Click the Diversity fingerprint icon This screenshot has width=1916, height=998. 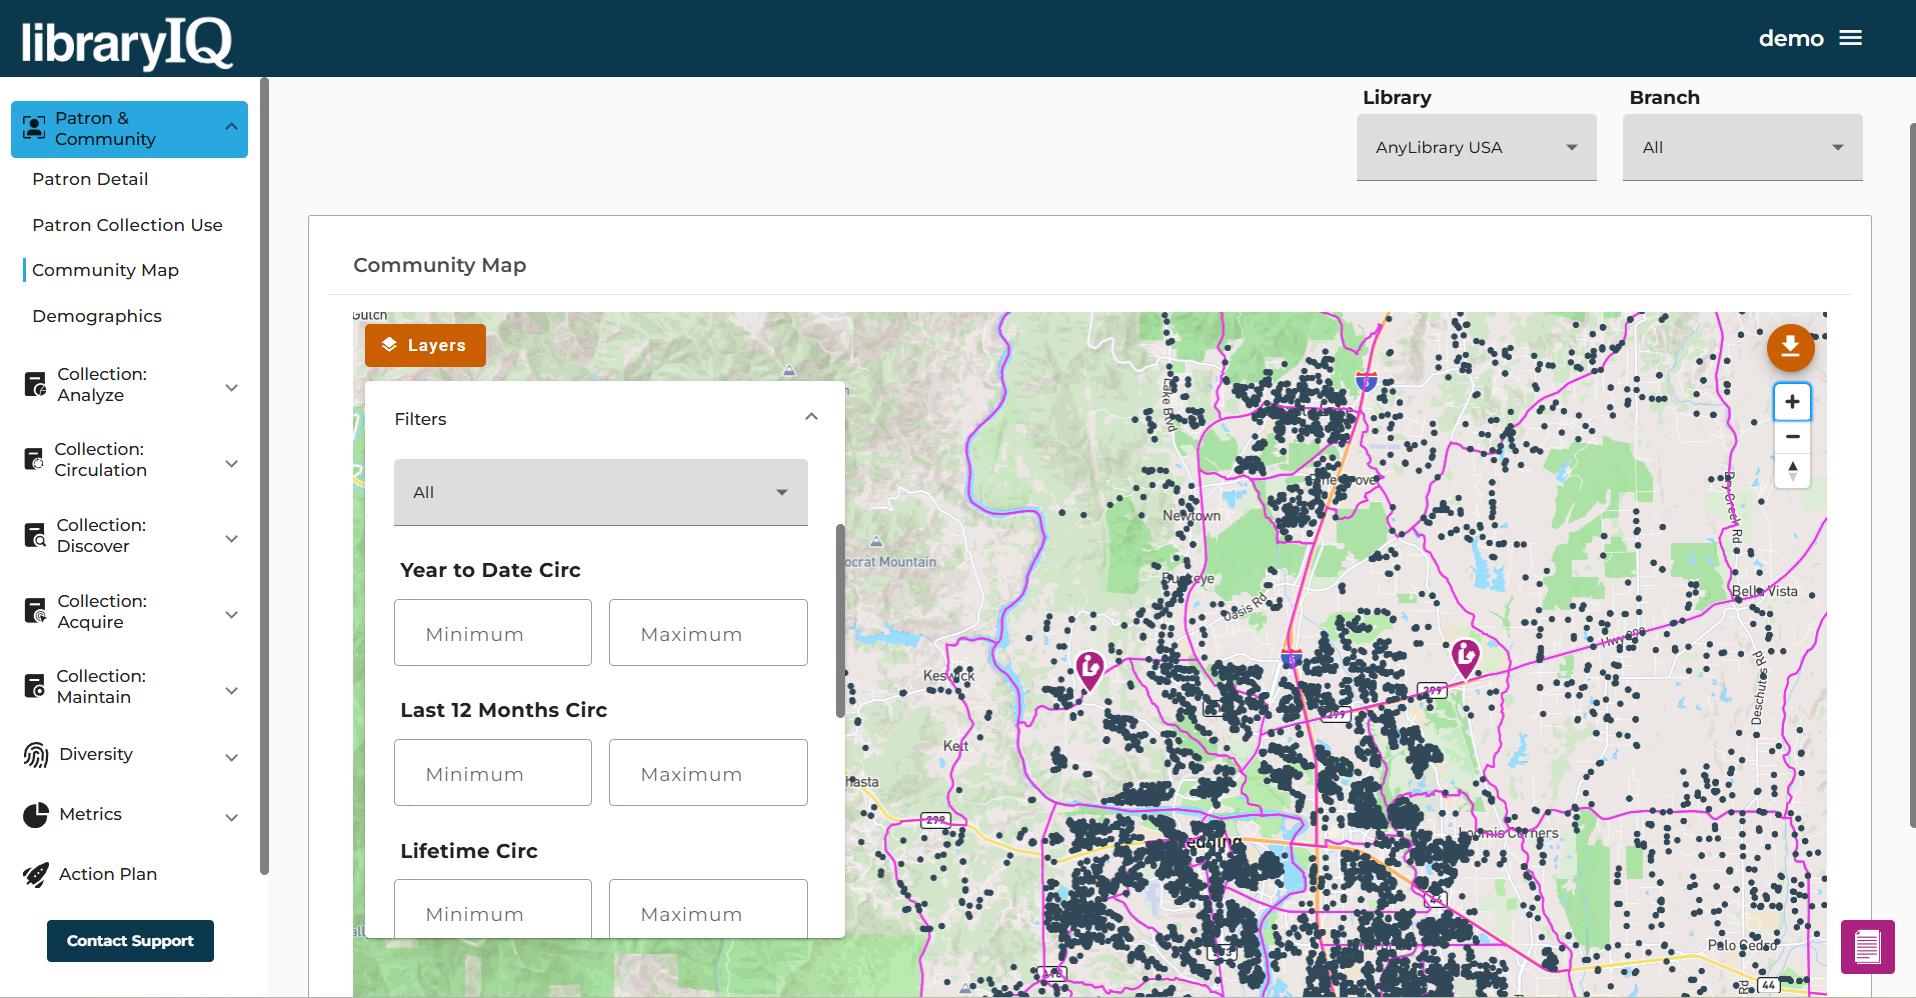point(36,755)
